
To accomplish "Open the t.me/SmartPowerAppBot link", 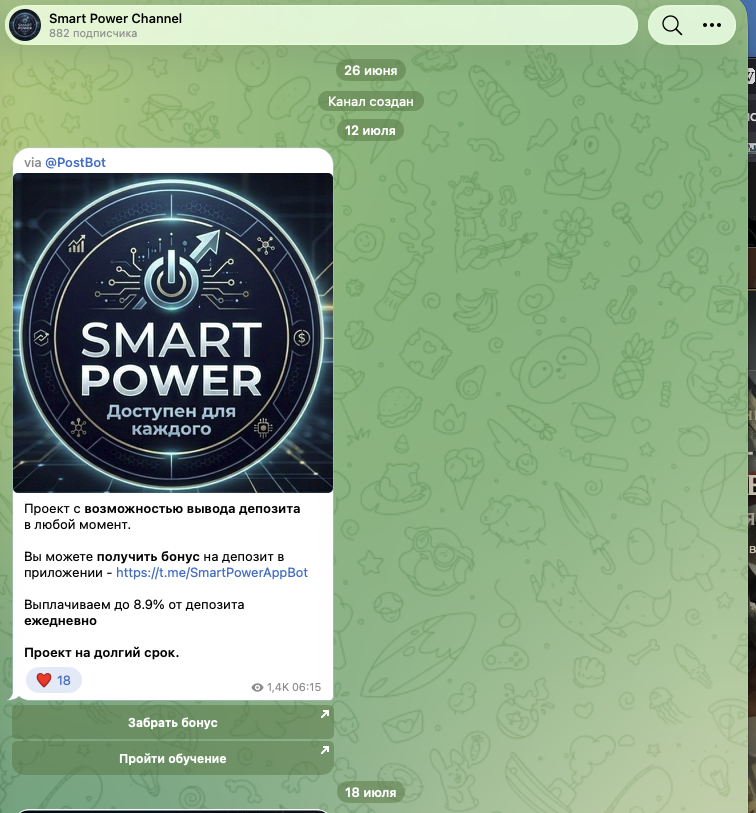I will [212, 572].
